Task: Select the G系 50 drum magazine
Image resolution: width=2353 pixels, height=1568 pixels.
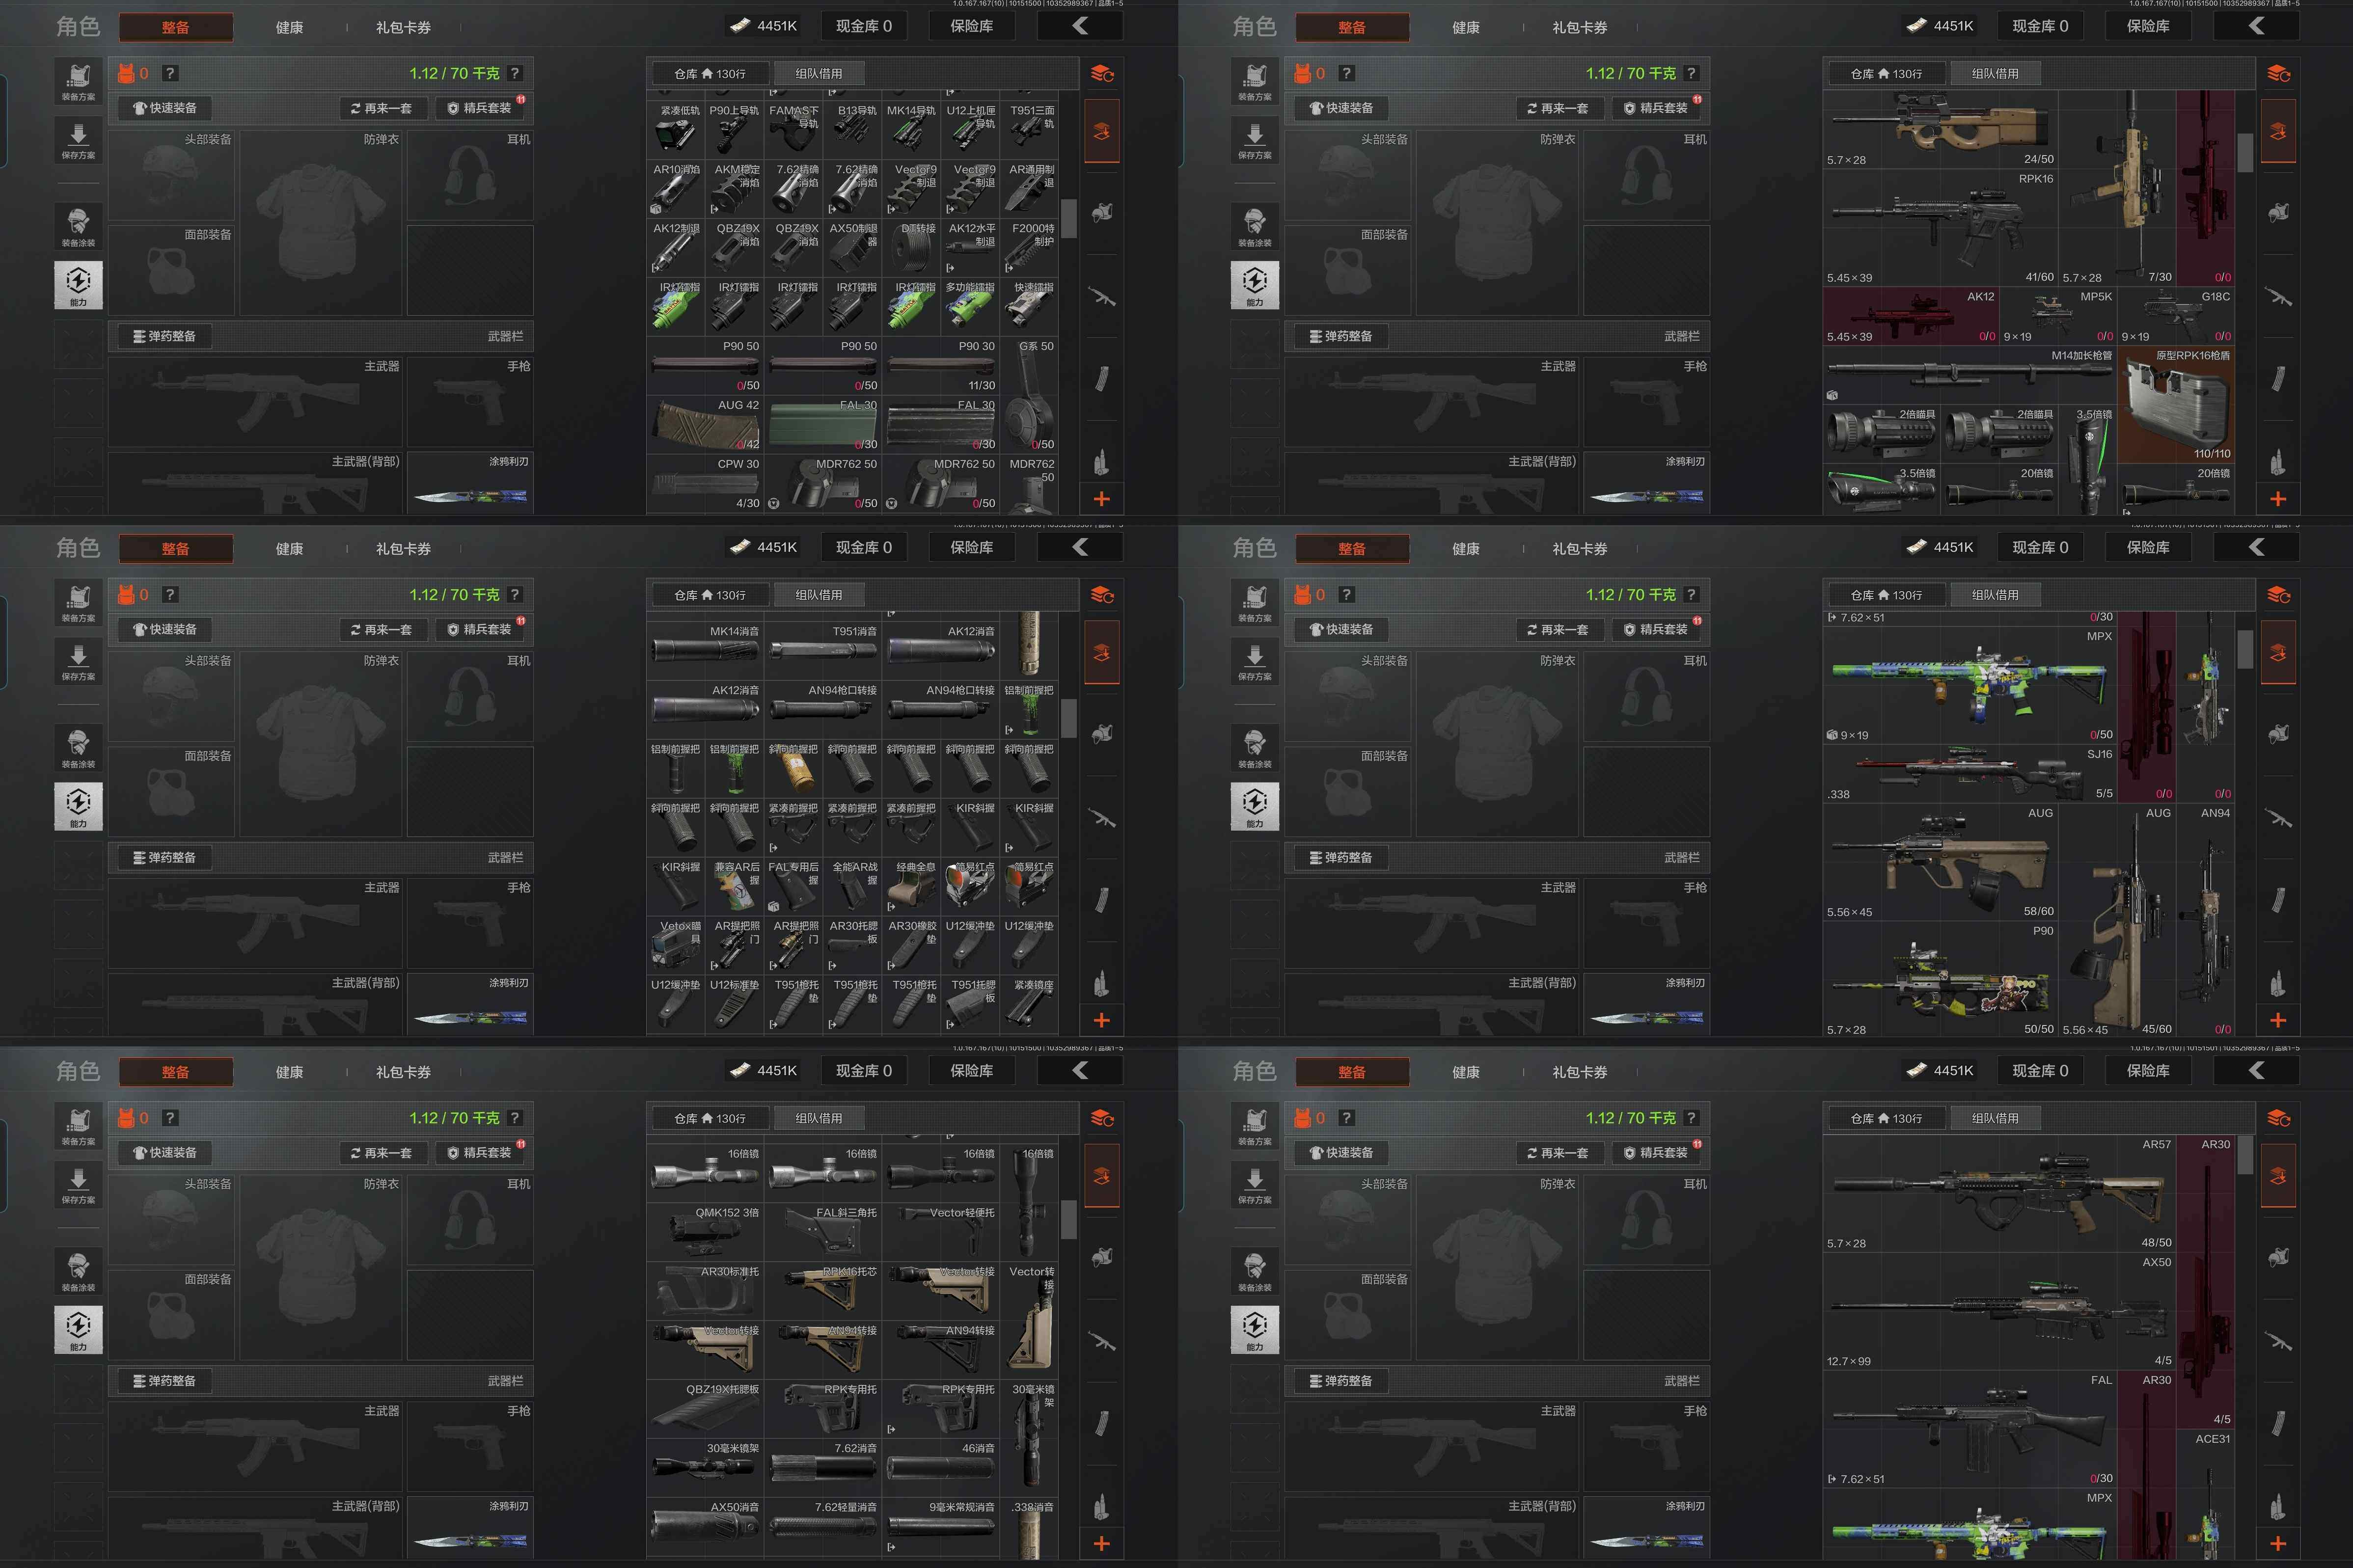Action: click(x=1030, y=395)
